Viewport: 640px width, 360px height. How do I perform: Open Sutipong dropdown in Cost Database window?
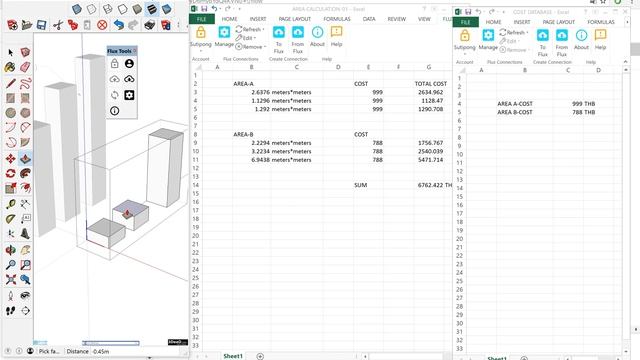(x=464, y=41)
